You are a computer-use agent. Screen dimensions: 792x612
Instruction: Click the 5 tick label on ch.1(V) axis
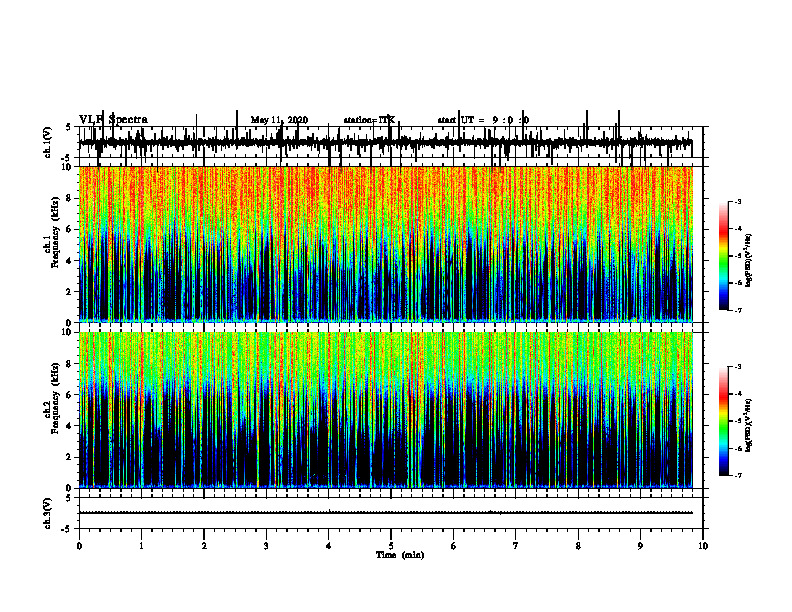pos(69,128)
